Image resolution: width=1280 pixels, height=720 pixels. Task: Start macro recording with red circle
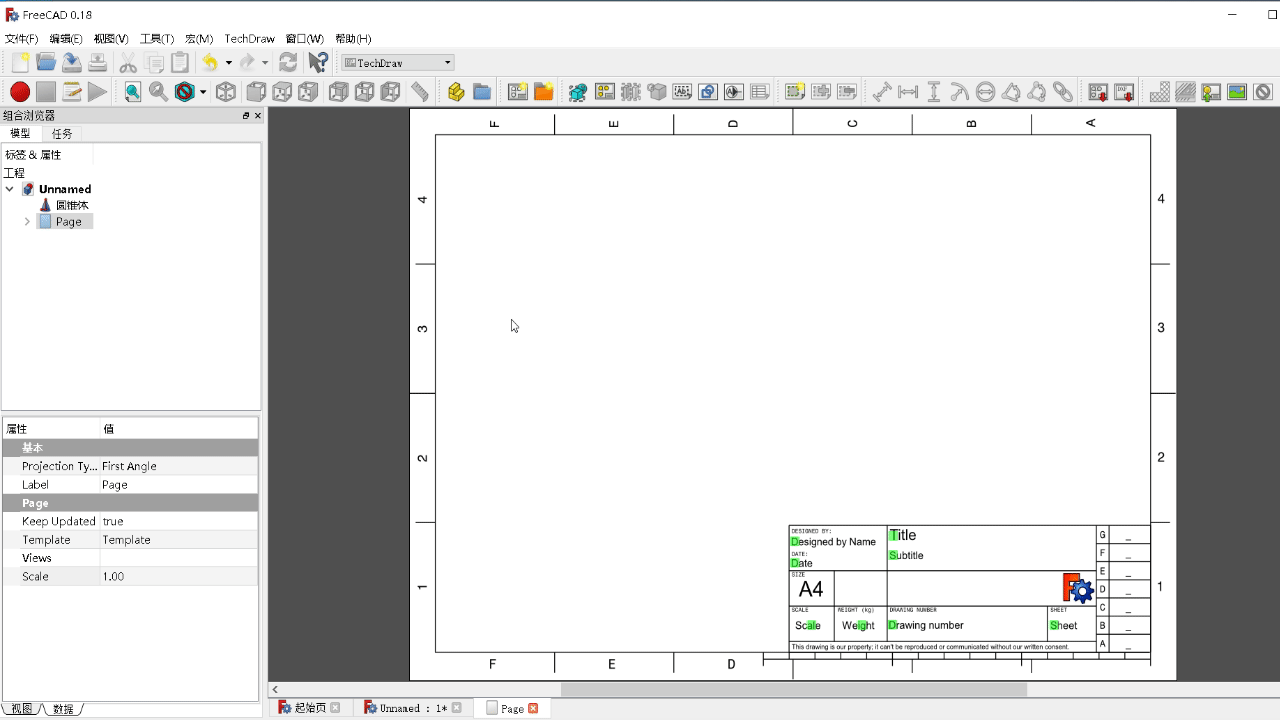tap(20, 92)
